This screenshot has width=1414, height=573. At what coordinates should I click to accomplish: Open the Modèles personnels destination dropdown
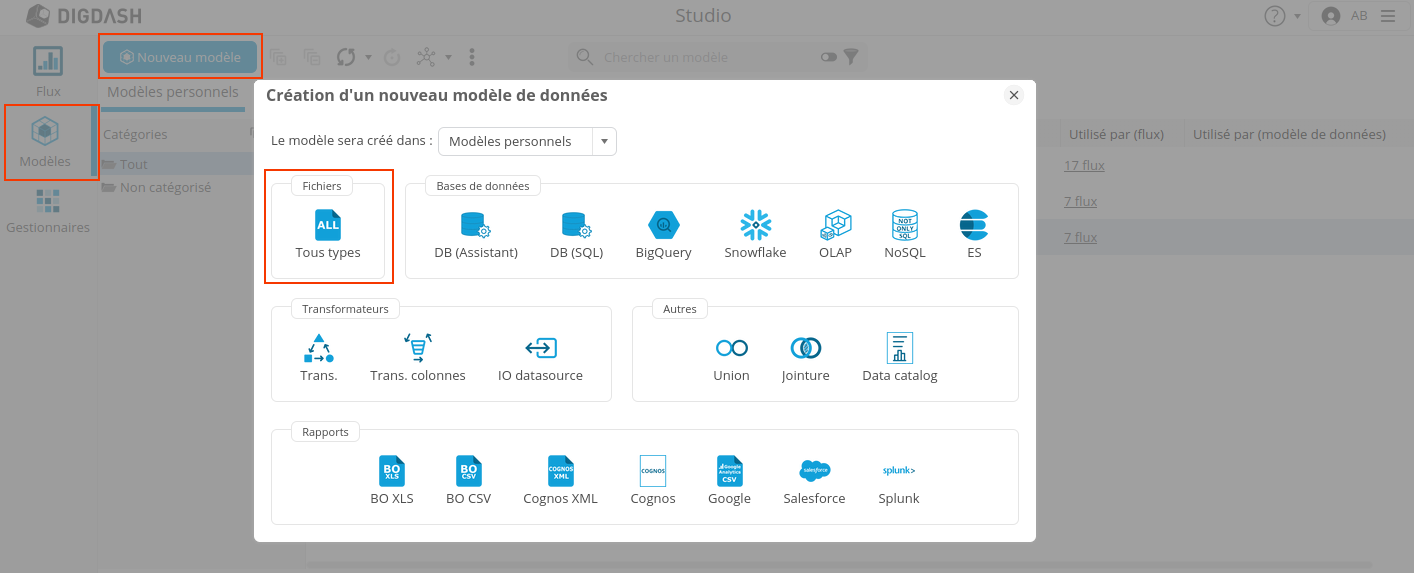604,142
